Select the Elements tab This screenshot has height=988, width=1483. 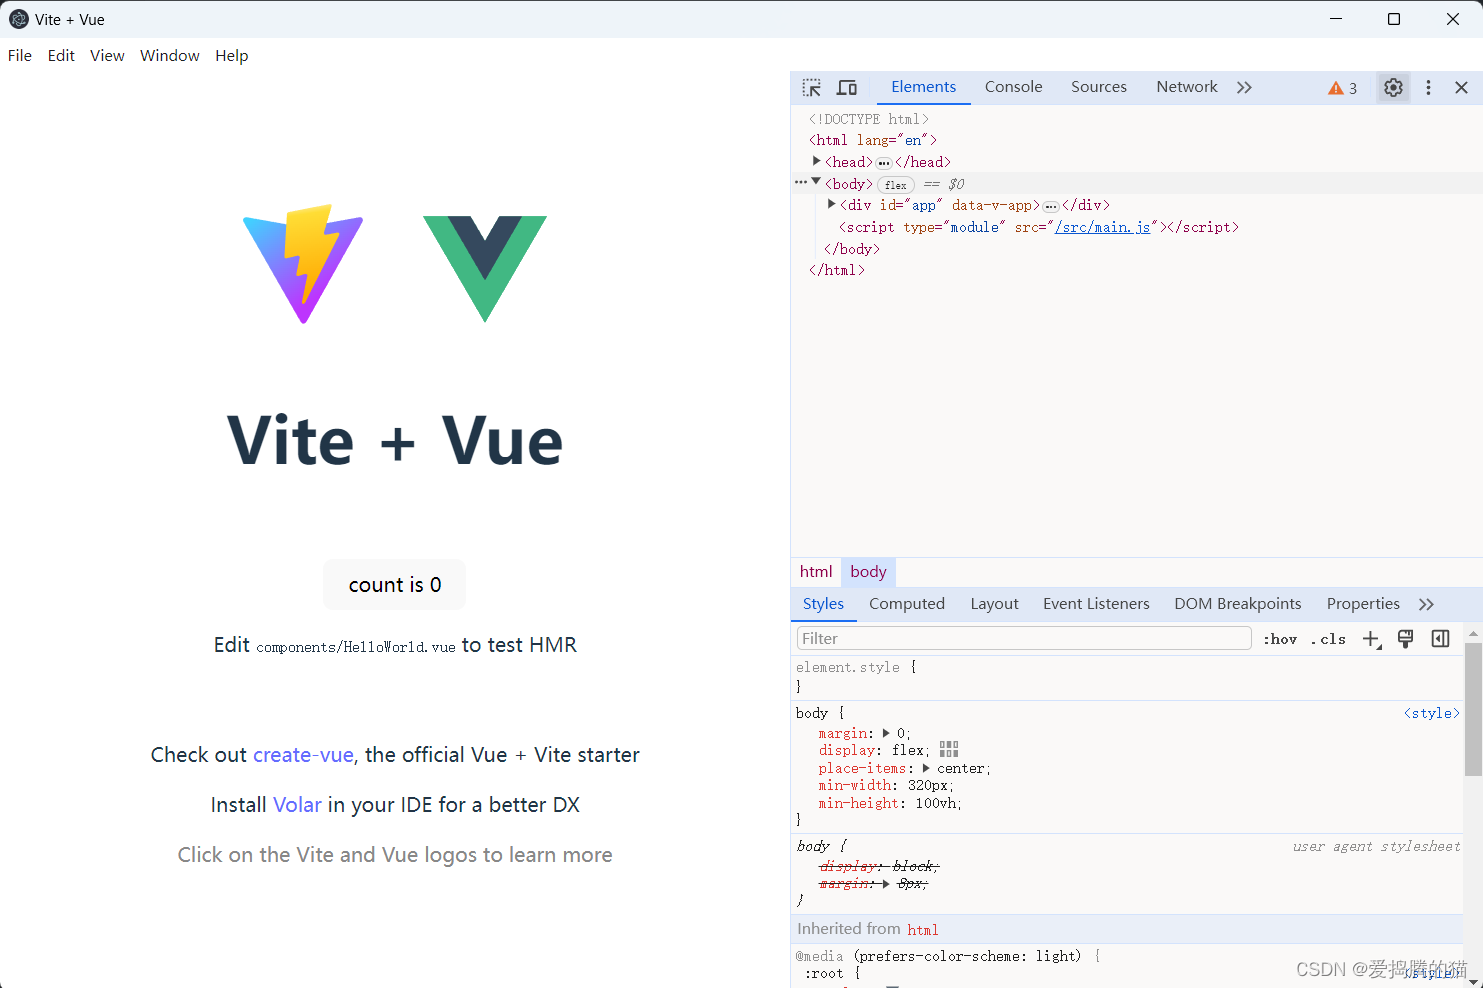(x=924, y=87)
